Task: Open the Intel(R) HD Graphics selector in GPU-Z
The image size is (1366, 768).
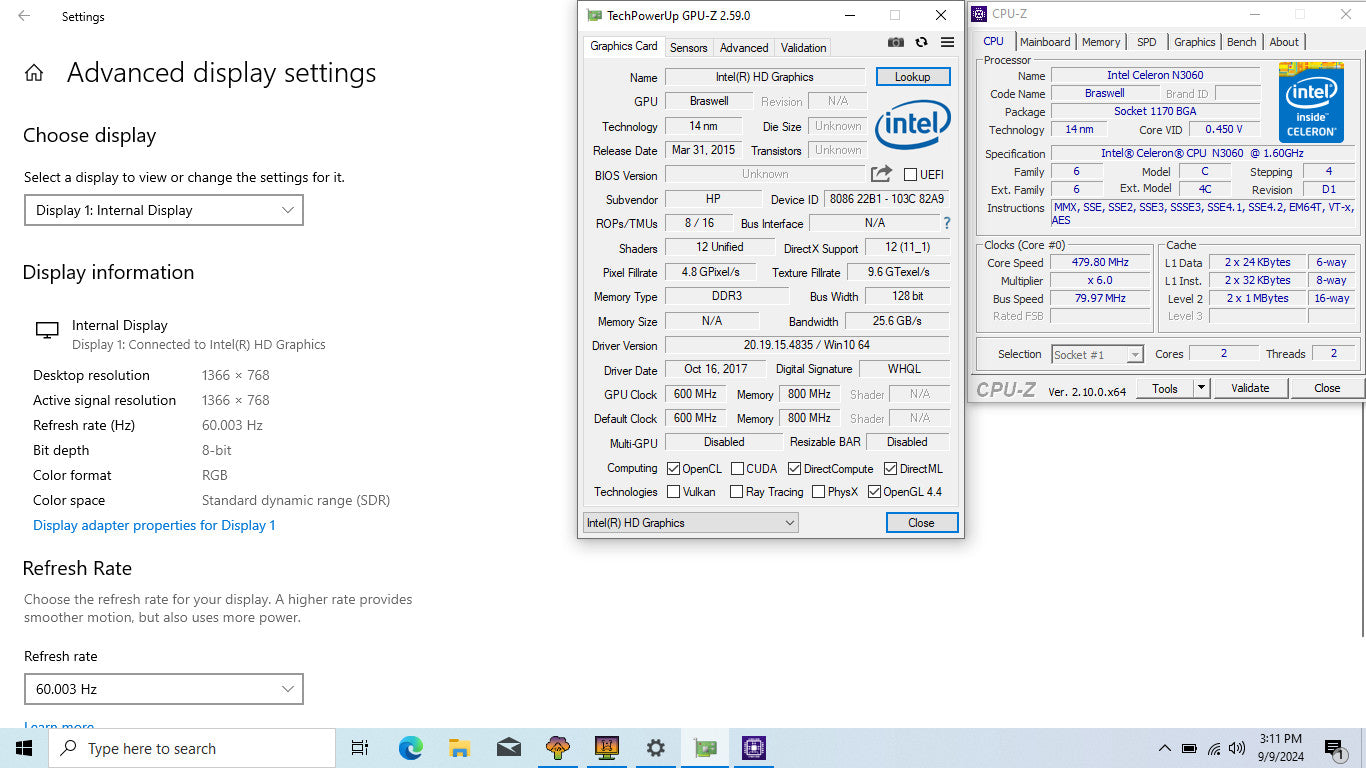Action: [691, 523]
